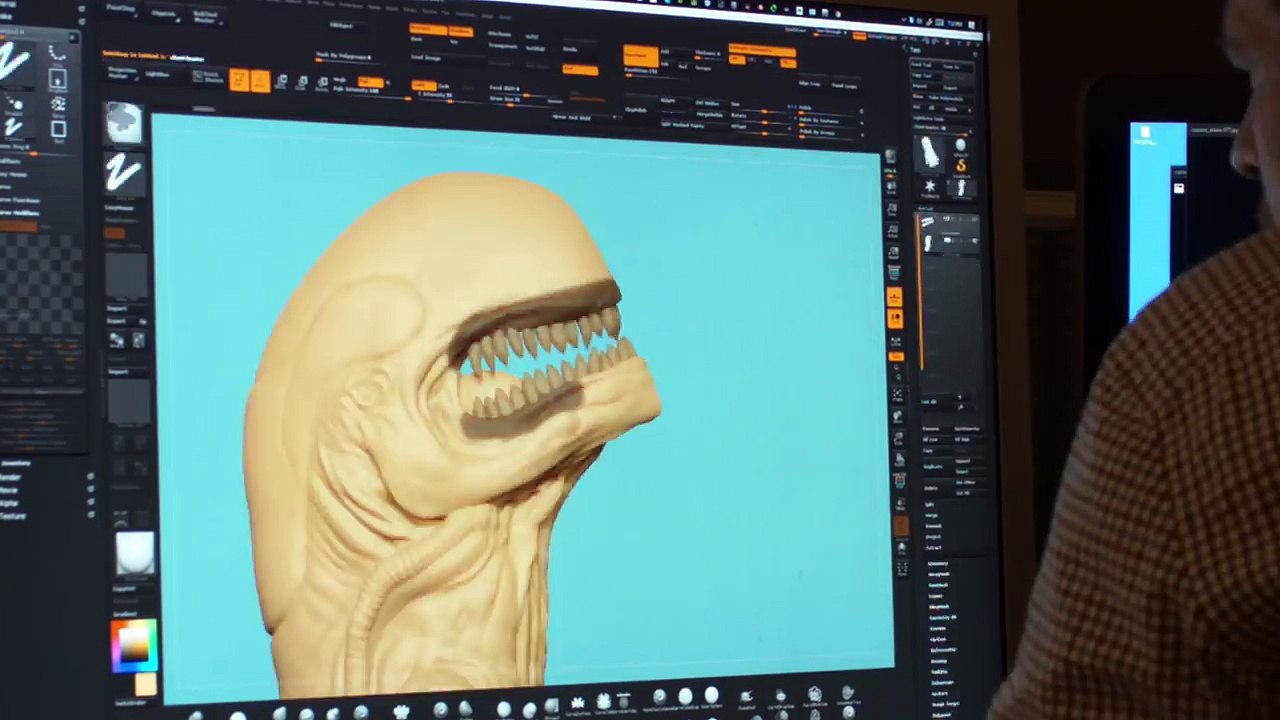Adjust the Draw Size slider
This screenshot has height=720, width=1280.
click(517, 99)
